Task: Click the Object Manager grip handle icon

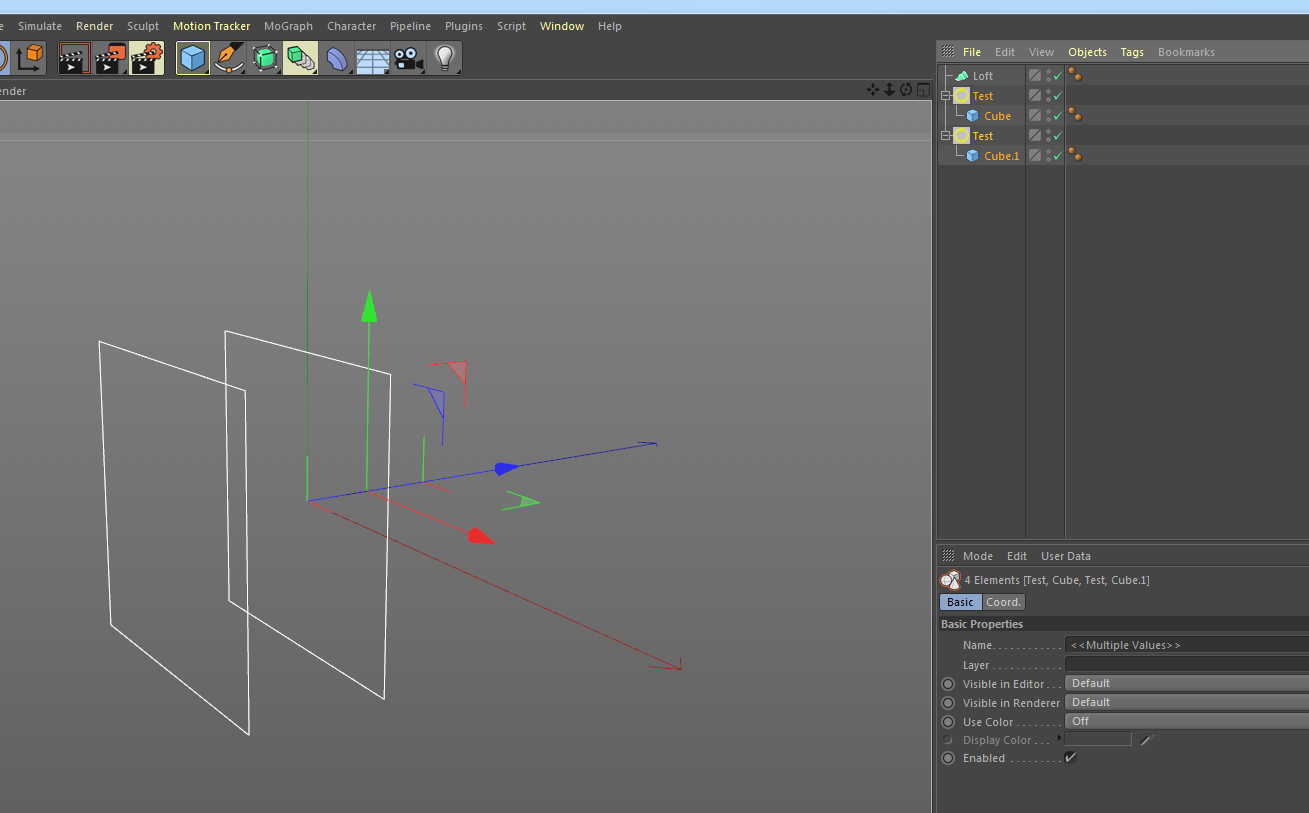Action: coord(948,52)
